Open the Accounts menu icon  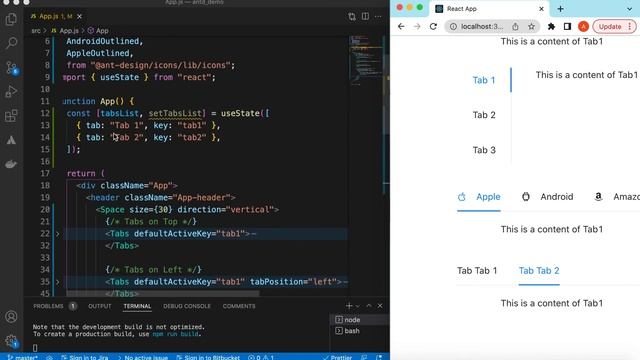point(11,317)
